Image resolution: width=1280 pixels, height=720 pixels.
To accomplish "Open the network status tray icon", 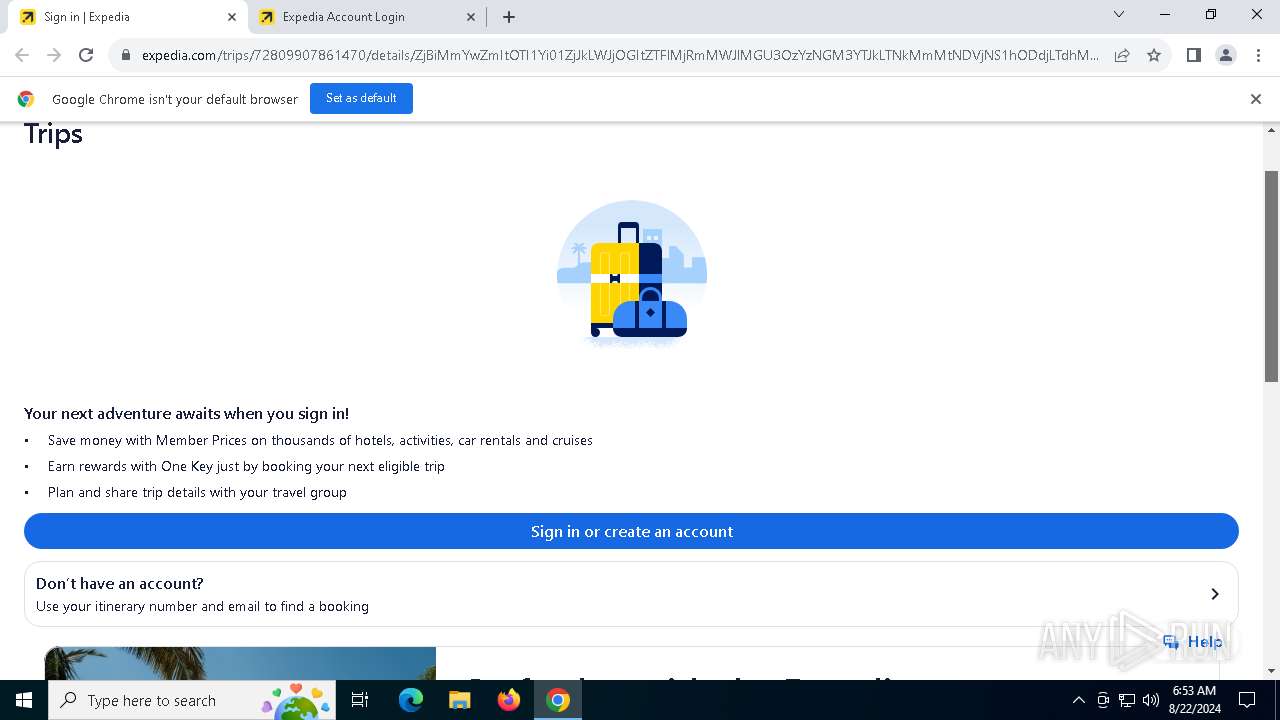I will pos(1127,700).
